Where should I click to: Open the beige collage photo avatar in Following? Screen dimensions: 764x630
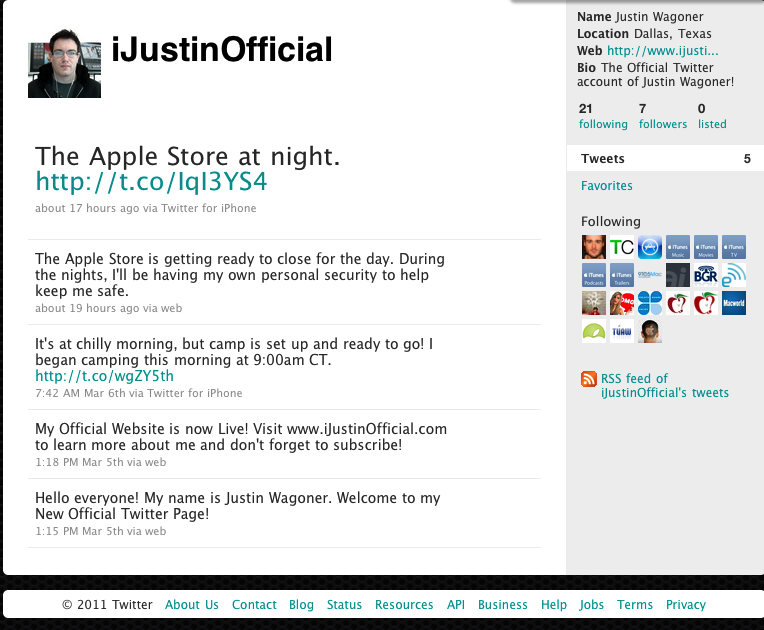tap(593, 303)
